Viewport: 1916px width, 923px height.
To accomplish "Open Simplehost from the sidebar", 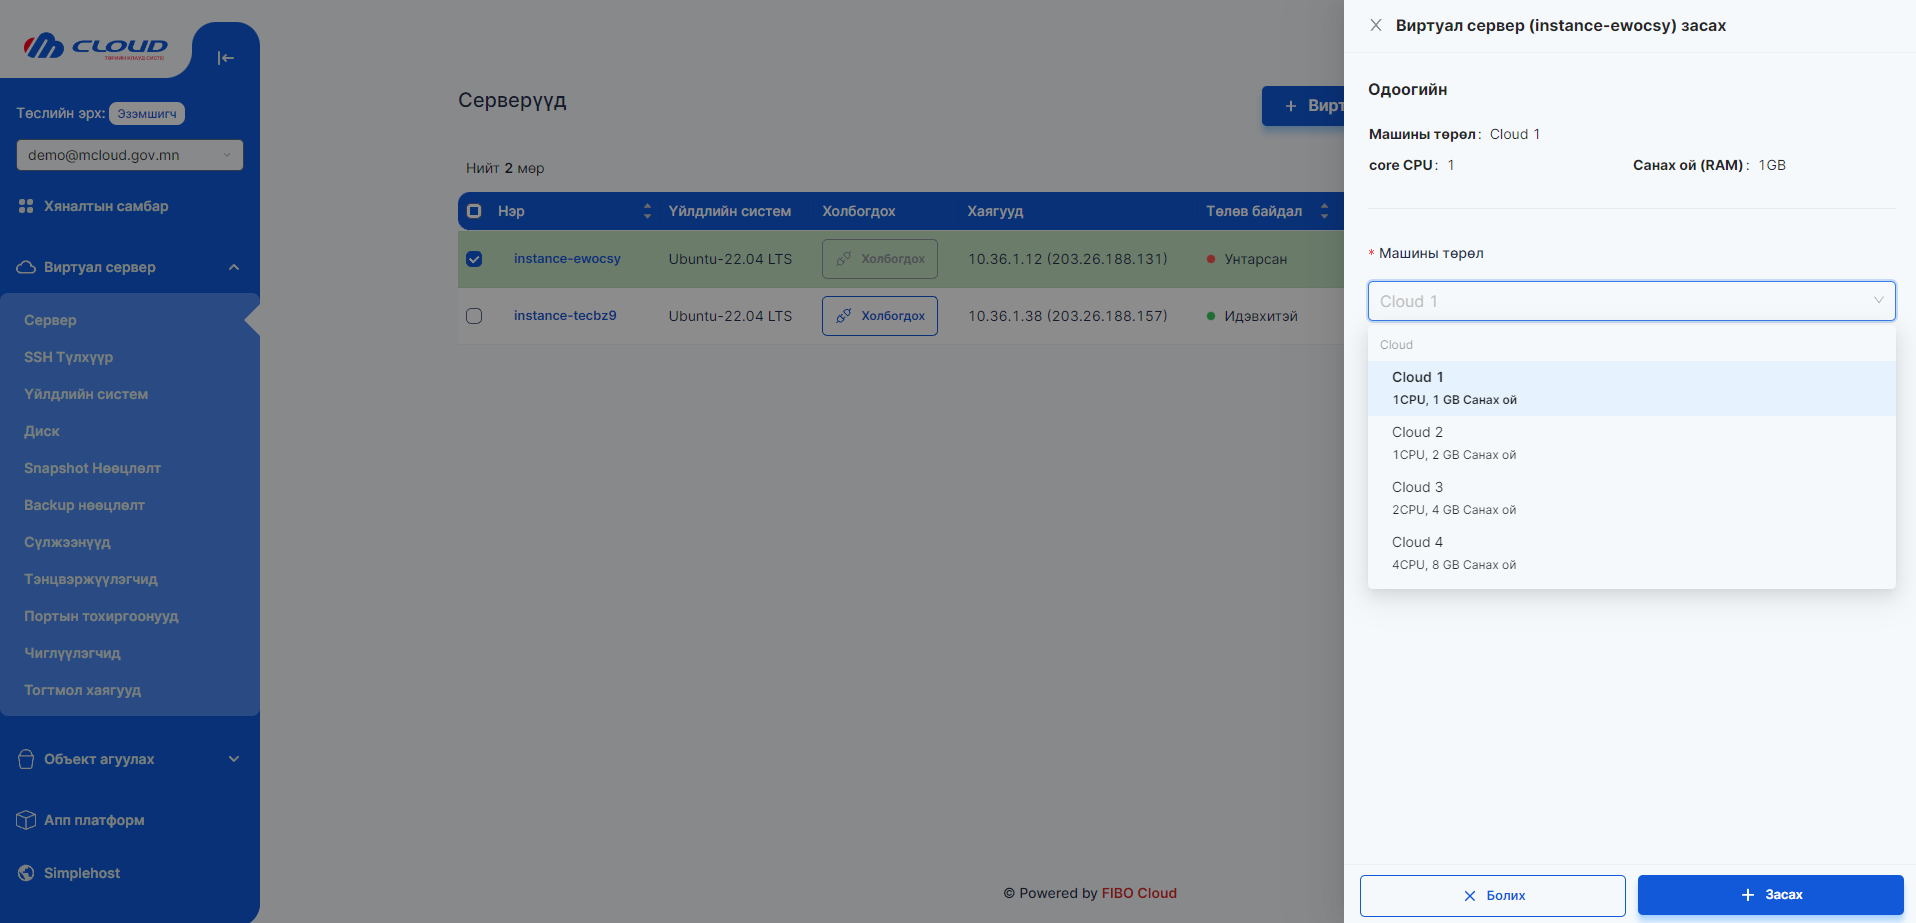I will (81, 873).
